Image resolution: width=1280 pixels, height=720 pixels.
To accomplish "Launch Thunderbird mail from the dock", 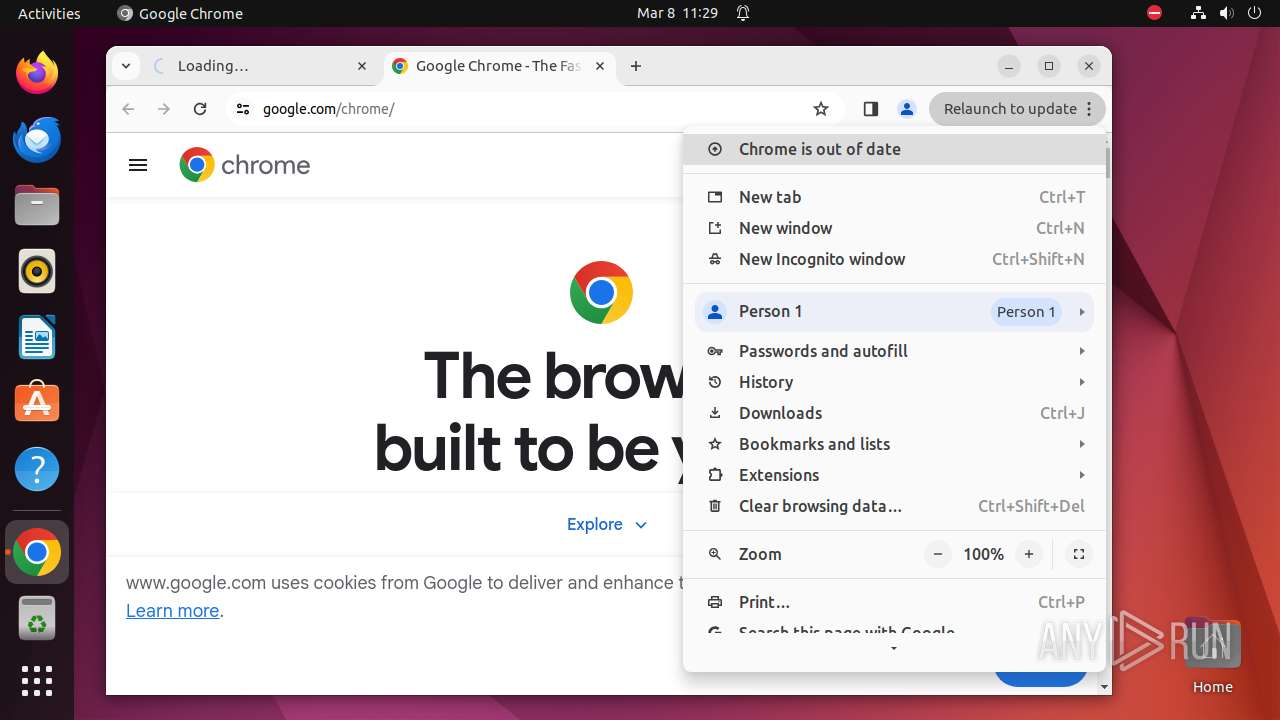I will 37,139.
